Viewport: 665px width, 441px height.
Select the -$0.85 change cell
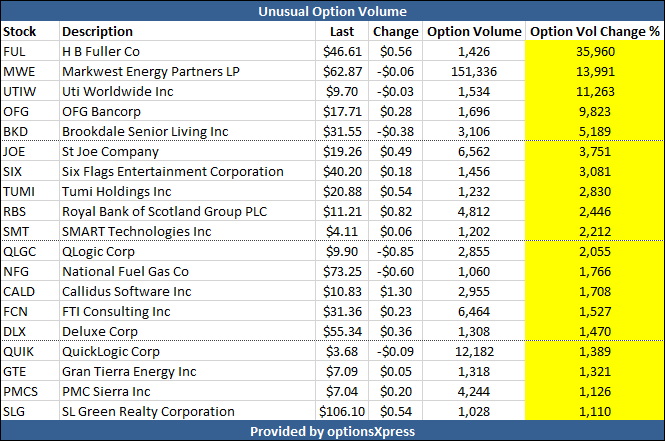(x=395, y=251)
